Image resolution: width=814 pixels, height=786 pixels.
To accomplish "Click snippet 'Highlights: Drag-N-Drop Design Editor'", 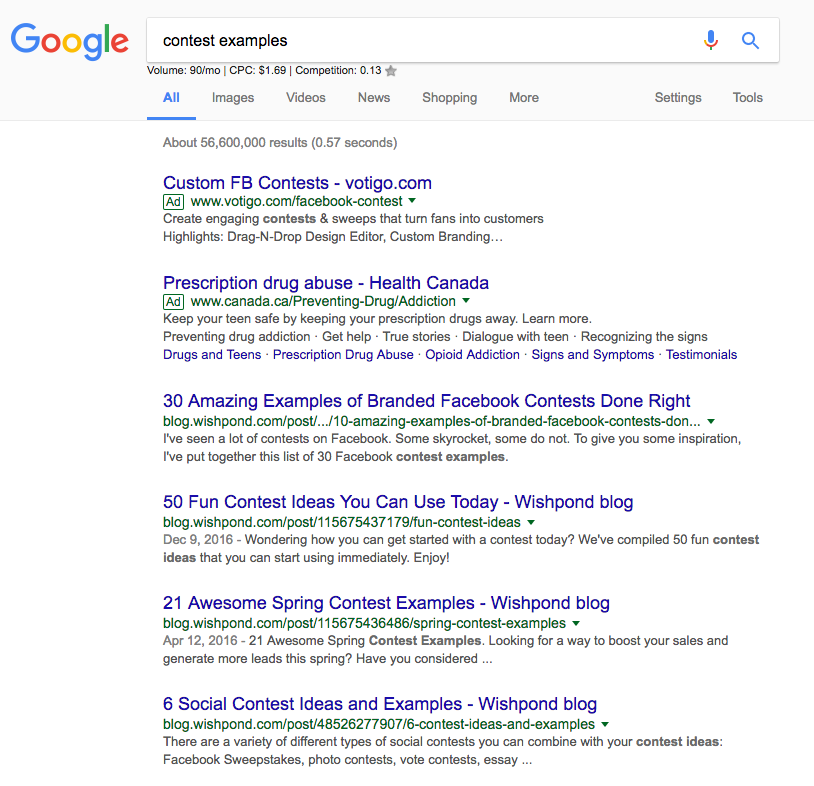I will pos(333,237).
